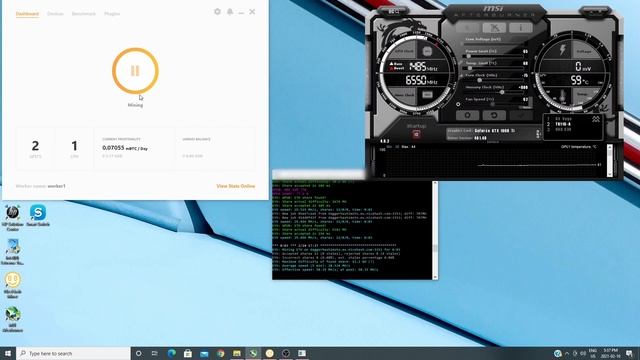Apply Afterburner settings with checkmark button
This screenshot has width=640, height=360.
pyautogui.click(x=520, y=116)
